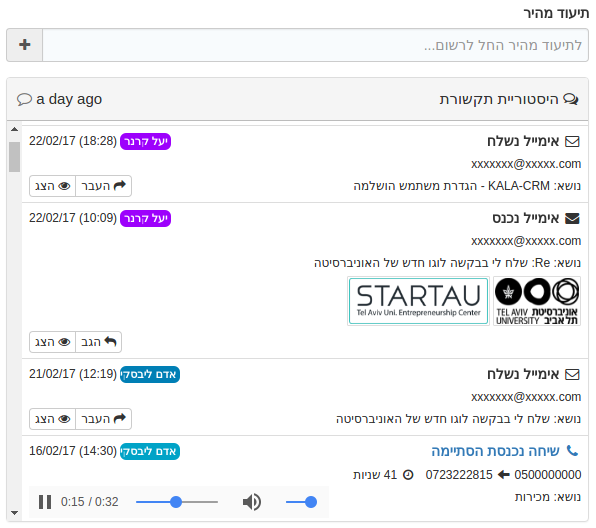Click the נושא: מכירות call subject
The height and width of the screenshot is (528, 596).
click(x=548, y=497)
